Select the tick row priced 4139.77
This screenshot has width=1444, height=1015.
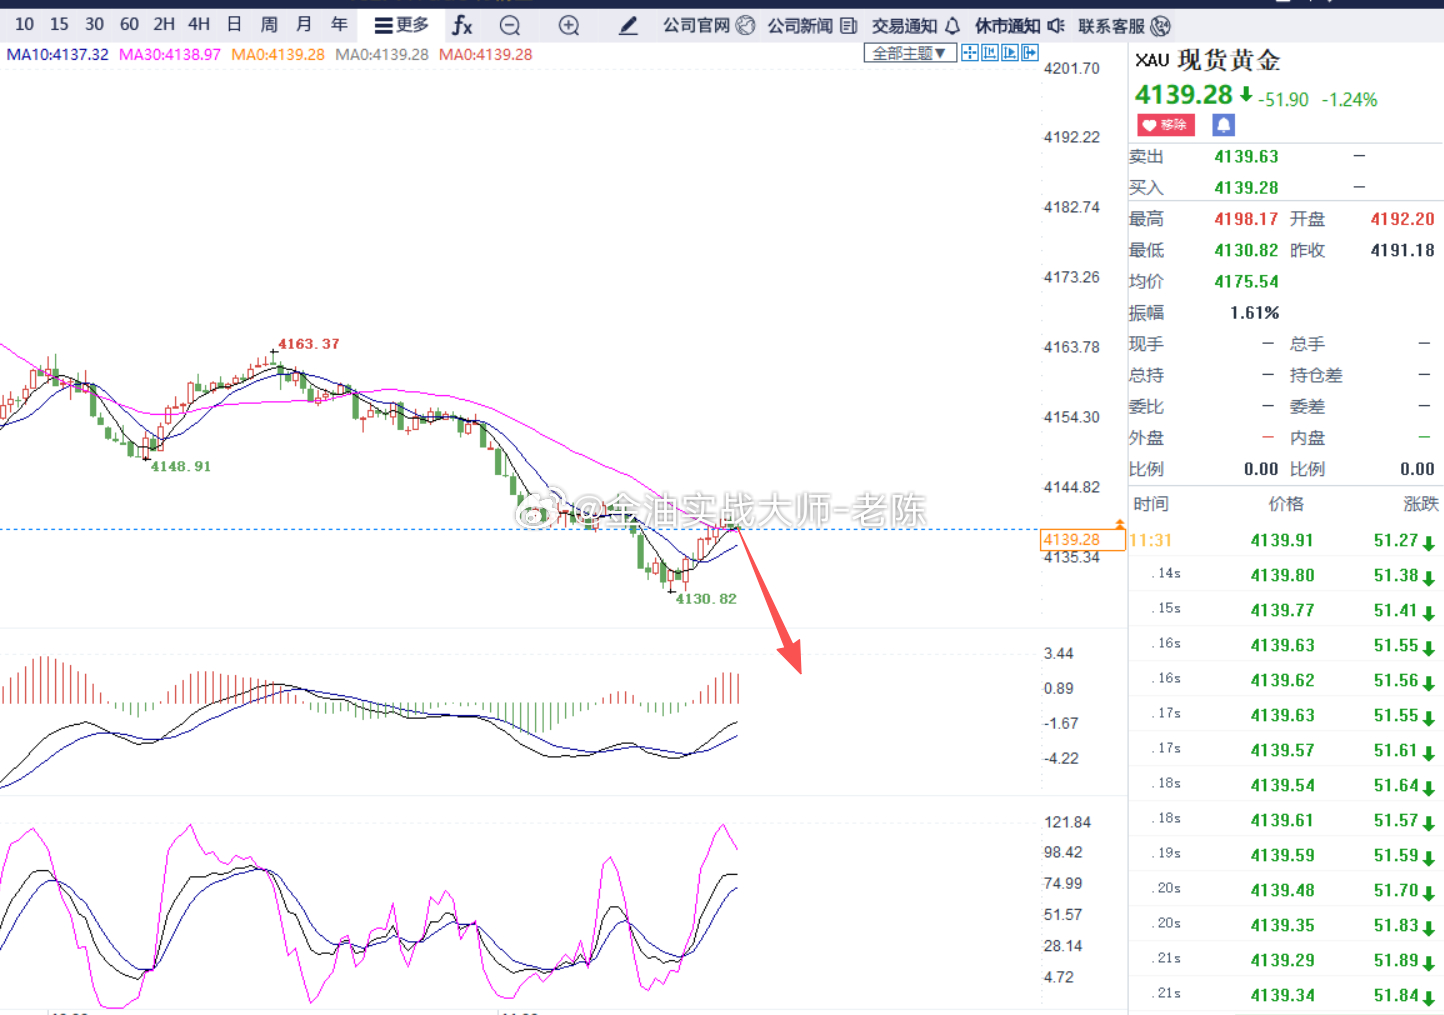pyautogui.click(x=1286, y=611)
